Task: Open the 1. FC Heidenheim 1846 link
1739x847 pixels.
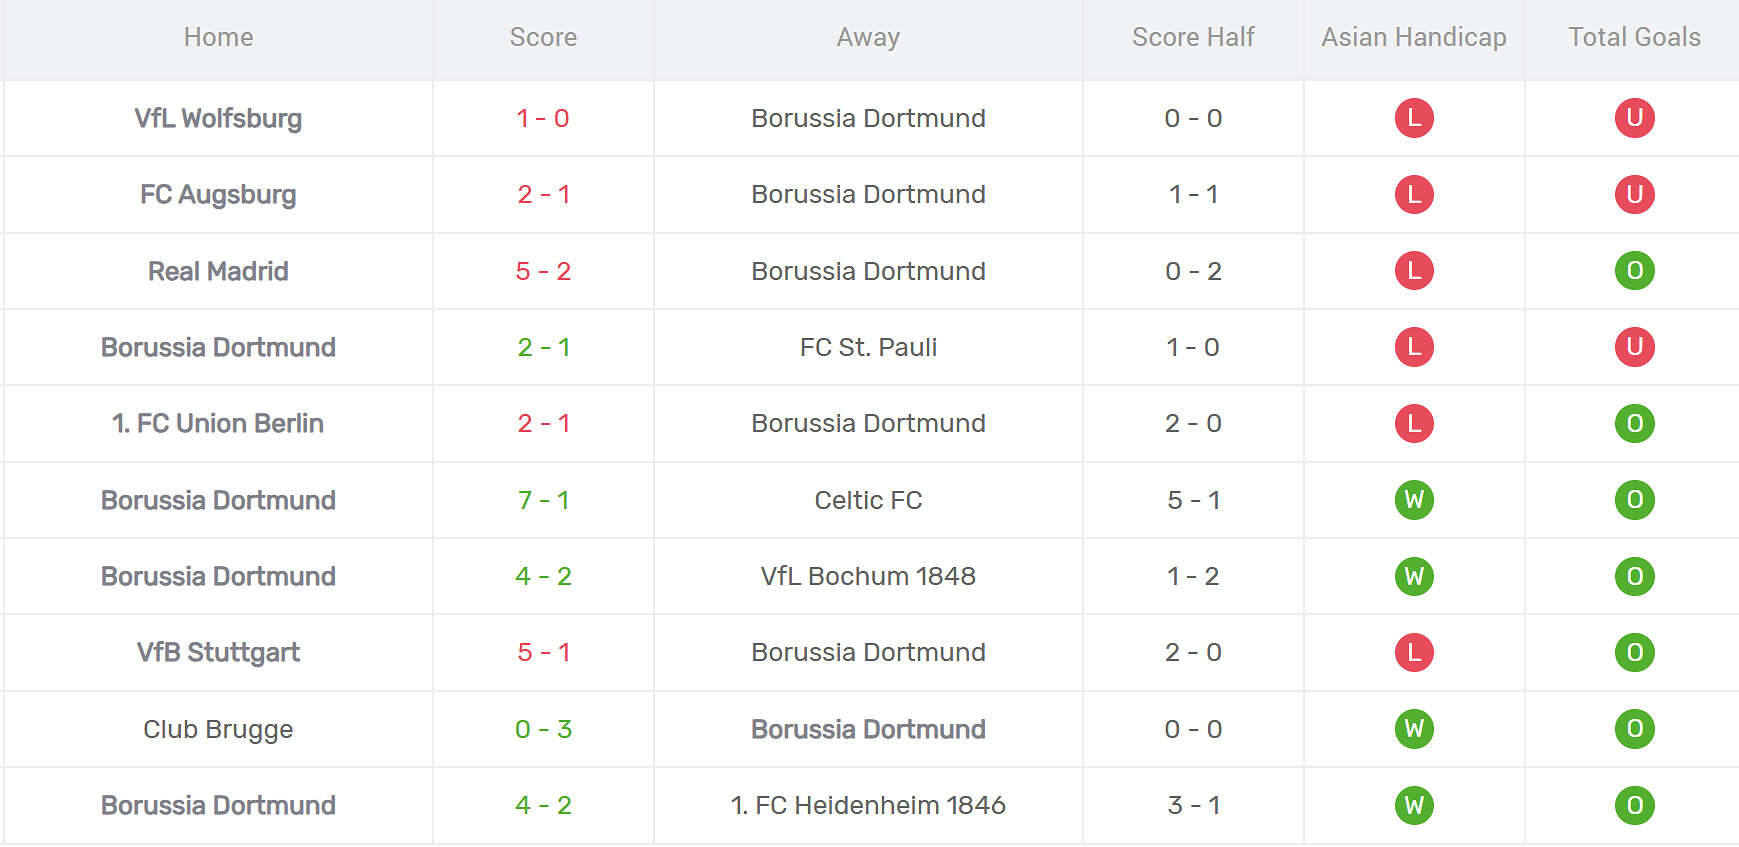Action: (868, 805)
